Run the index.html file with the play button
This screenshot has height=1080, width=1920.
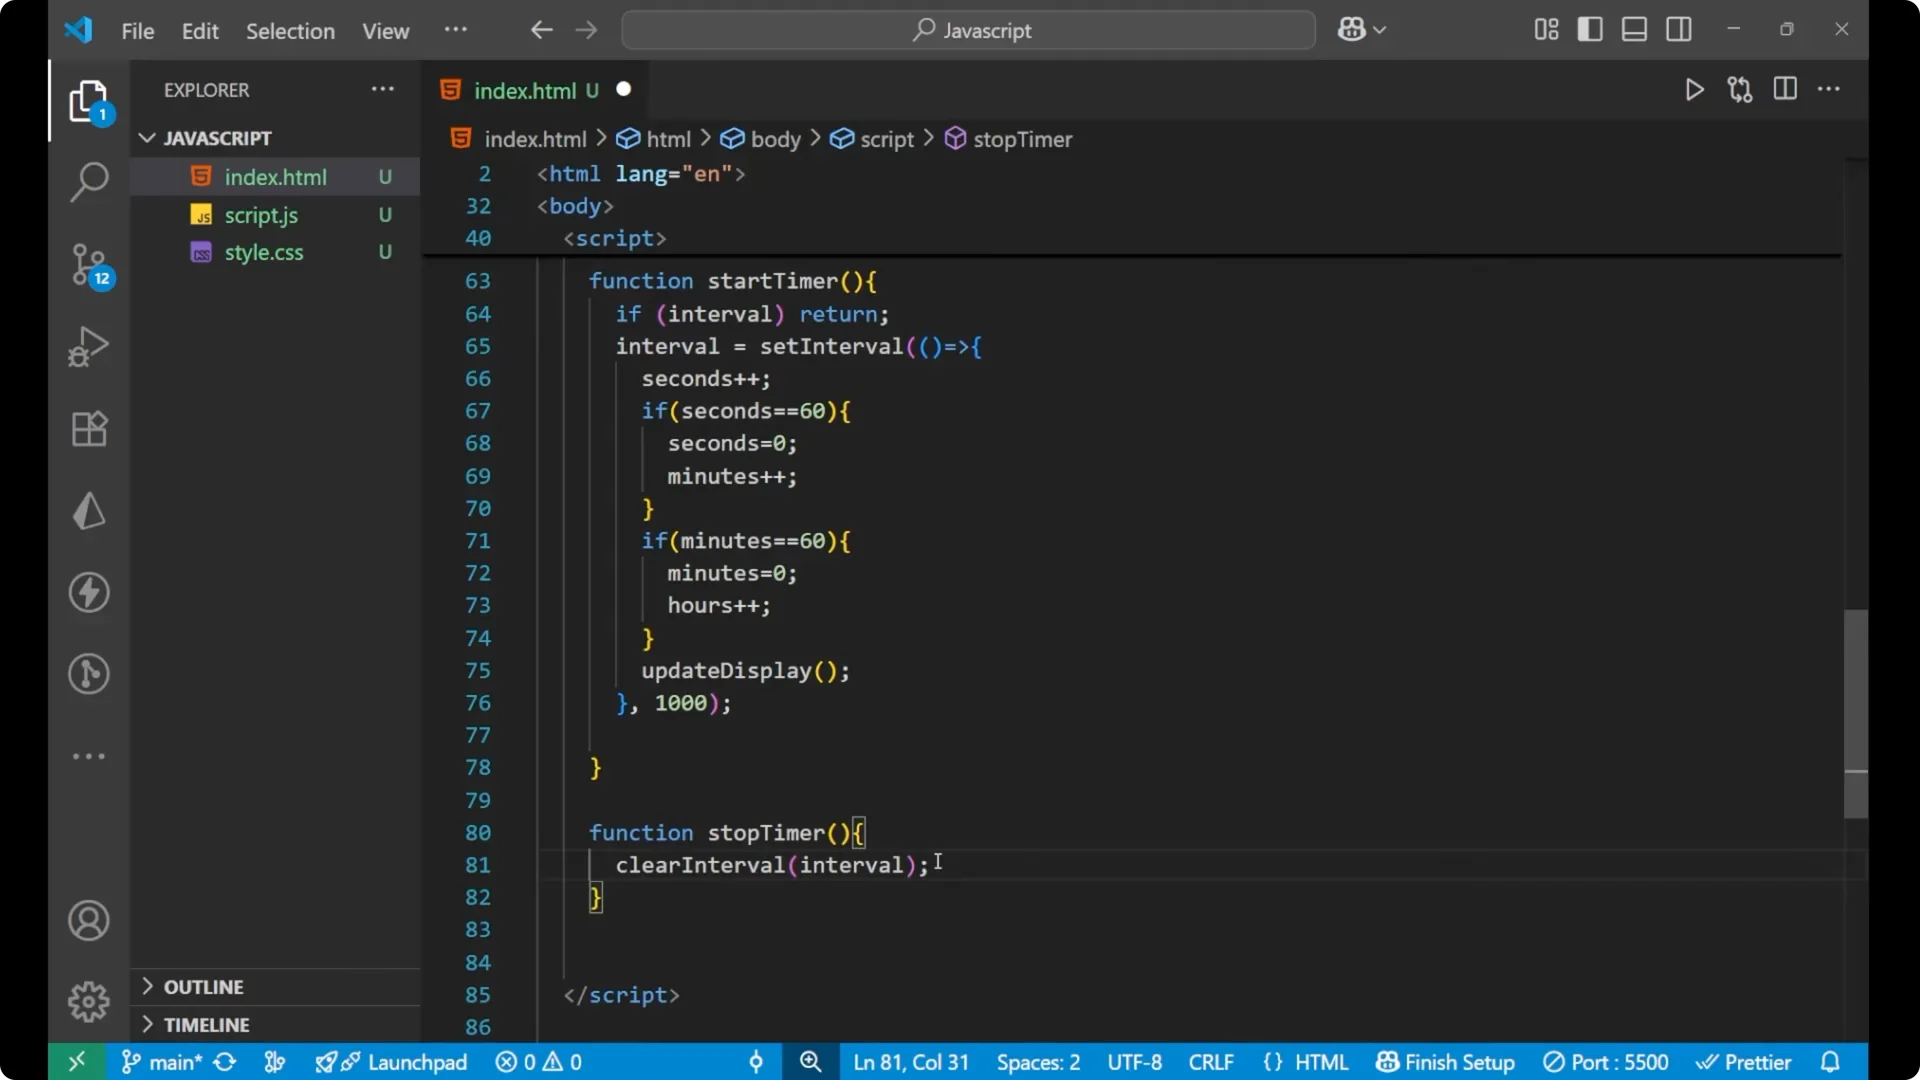[1694, 89]
